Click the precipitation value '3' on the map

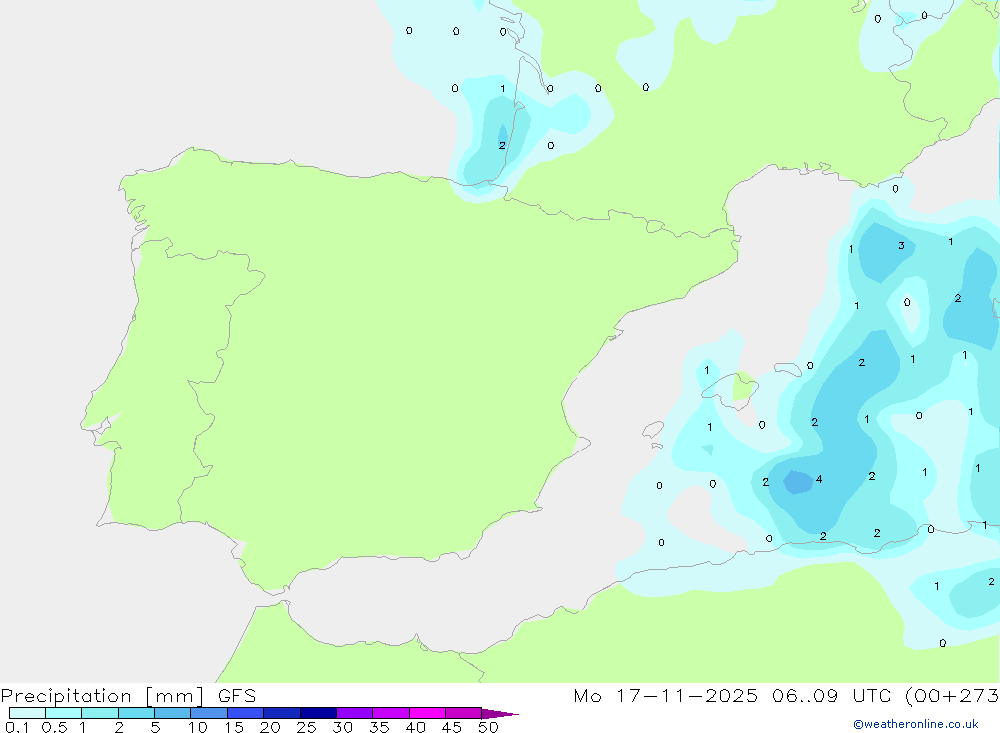[901, 246]
